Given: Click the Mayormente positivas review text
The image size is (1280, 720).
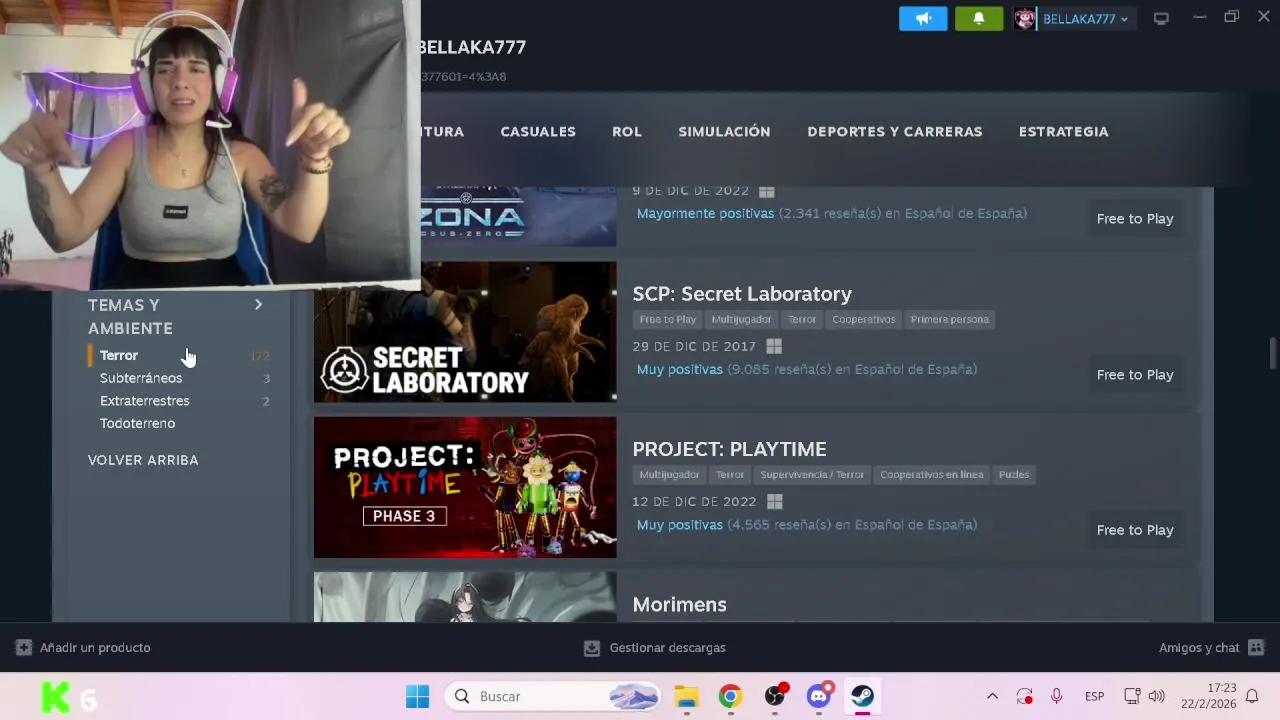Looking at the screenshot, I should coord(705,213).
